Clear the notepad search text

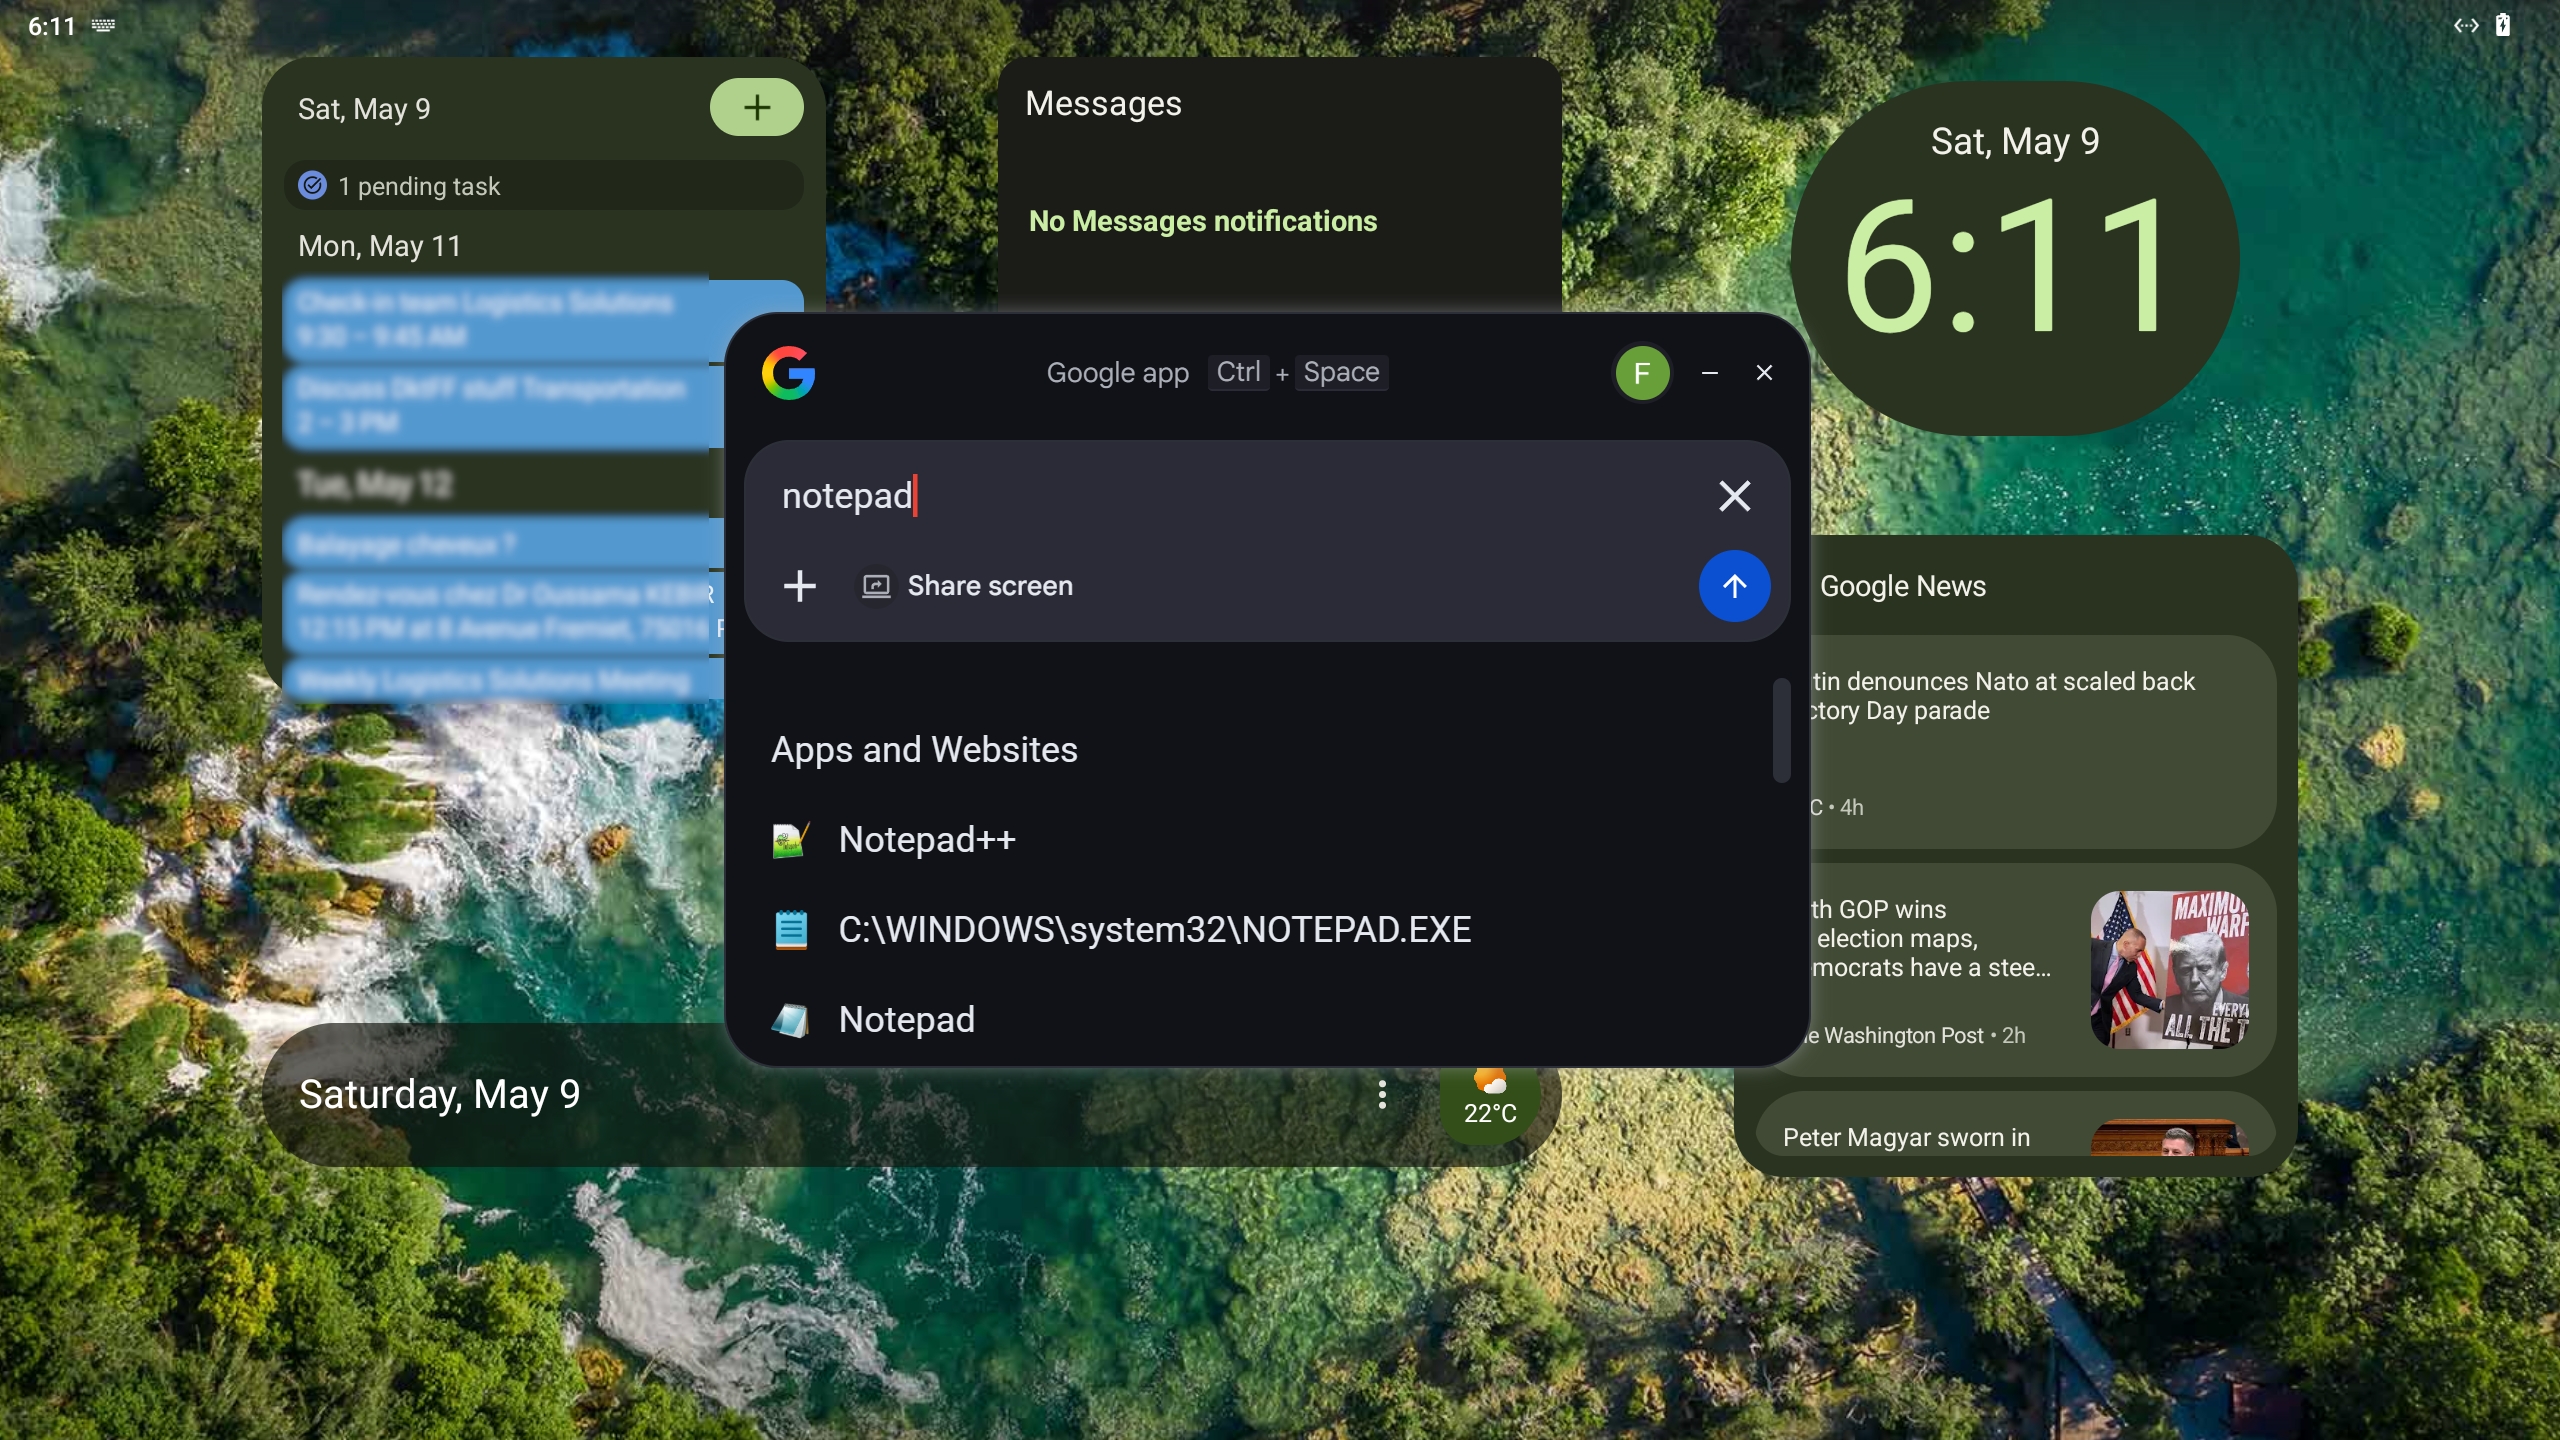(x=1734, y=496)
